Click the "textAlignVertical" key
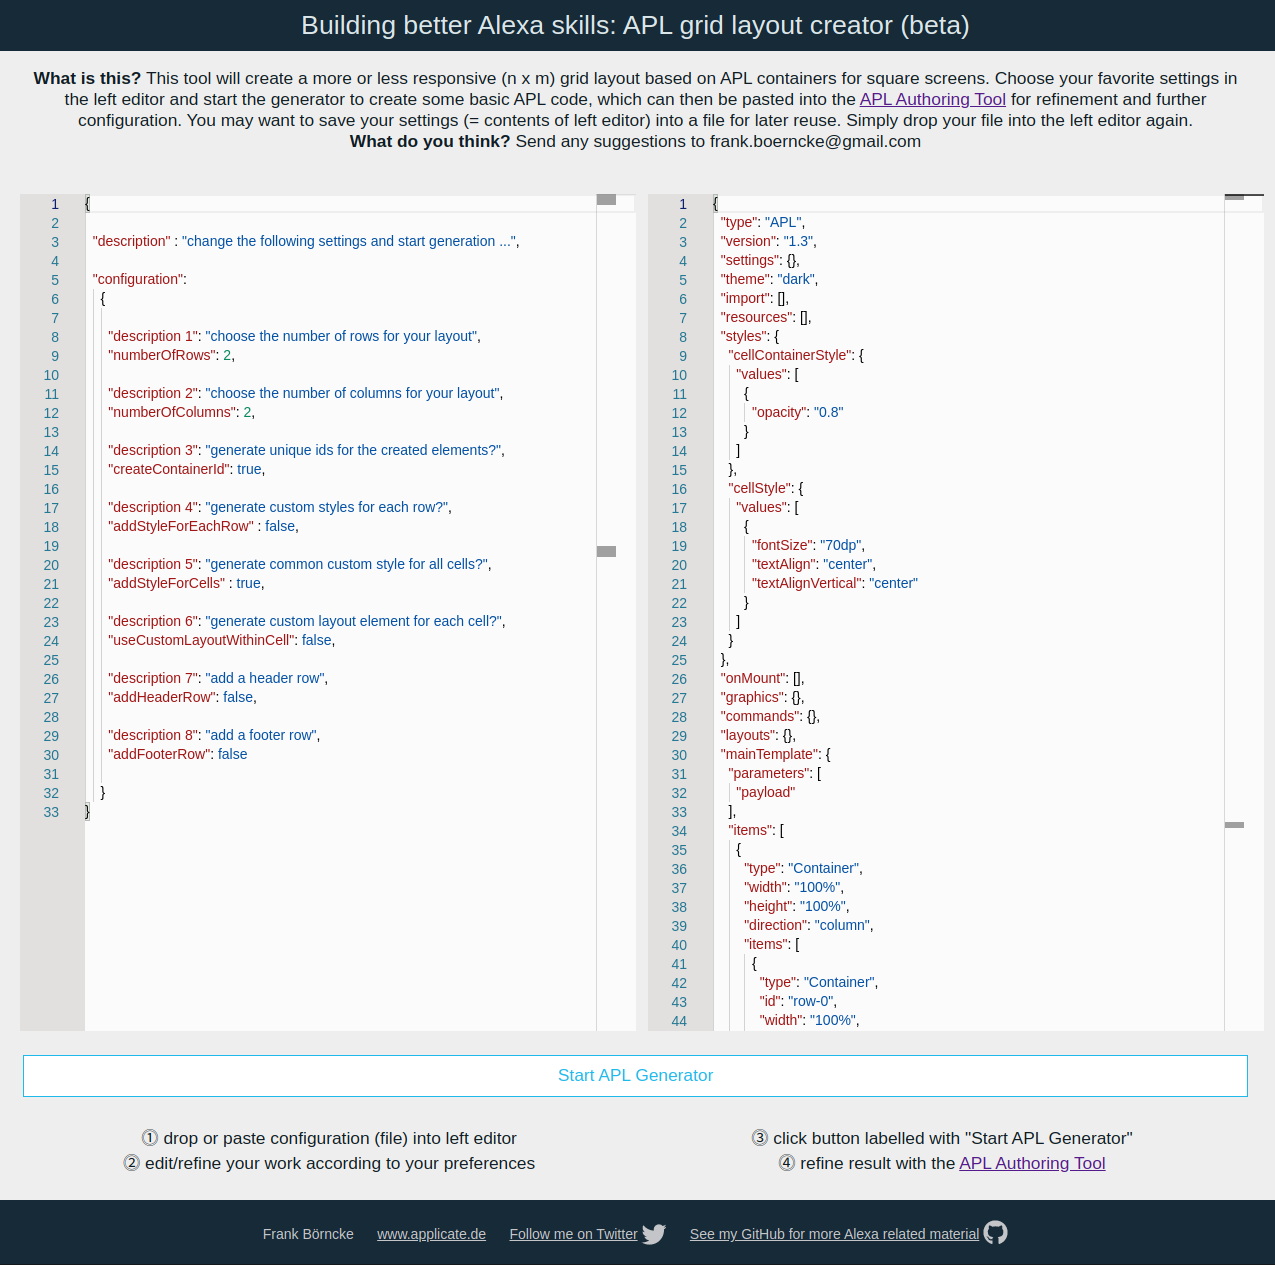The height and width of the screenshot is (1265, 1275). 806,583
